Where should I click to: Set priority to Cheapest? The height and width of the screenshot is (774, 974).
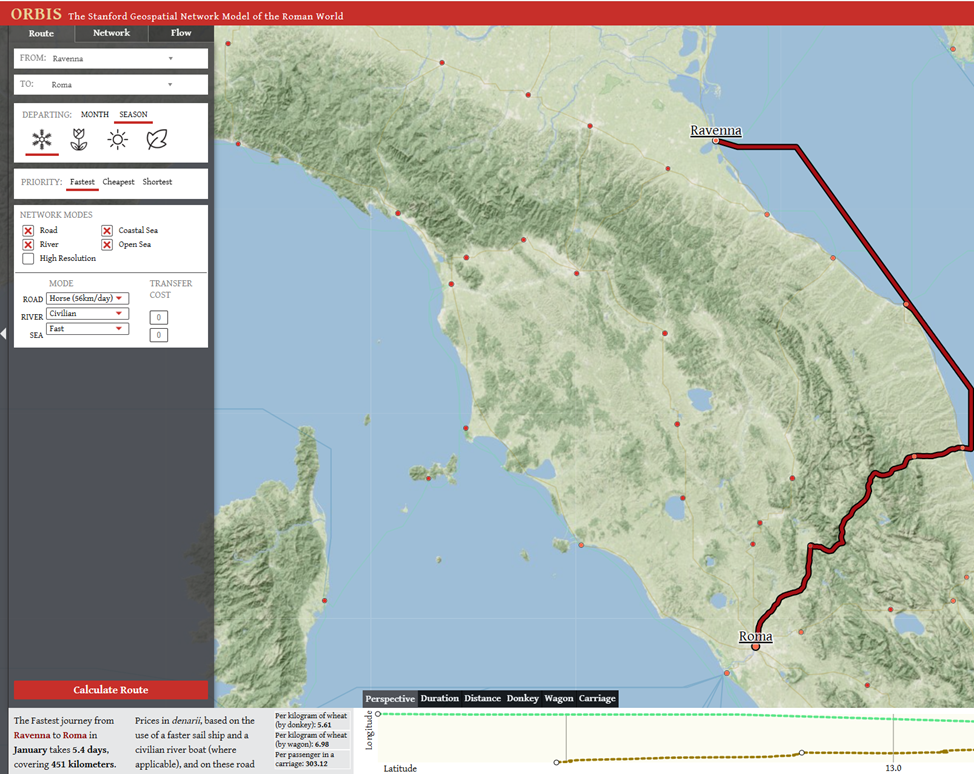tap(118, 182)
